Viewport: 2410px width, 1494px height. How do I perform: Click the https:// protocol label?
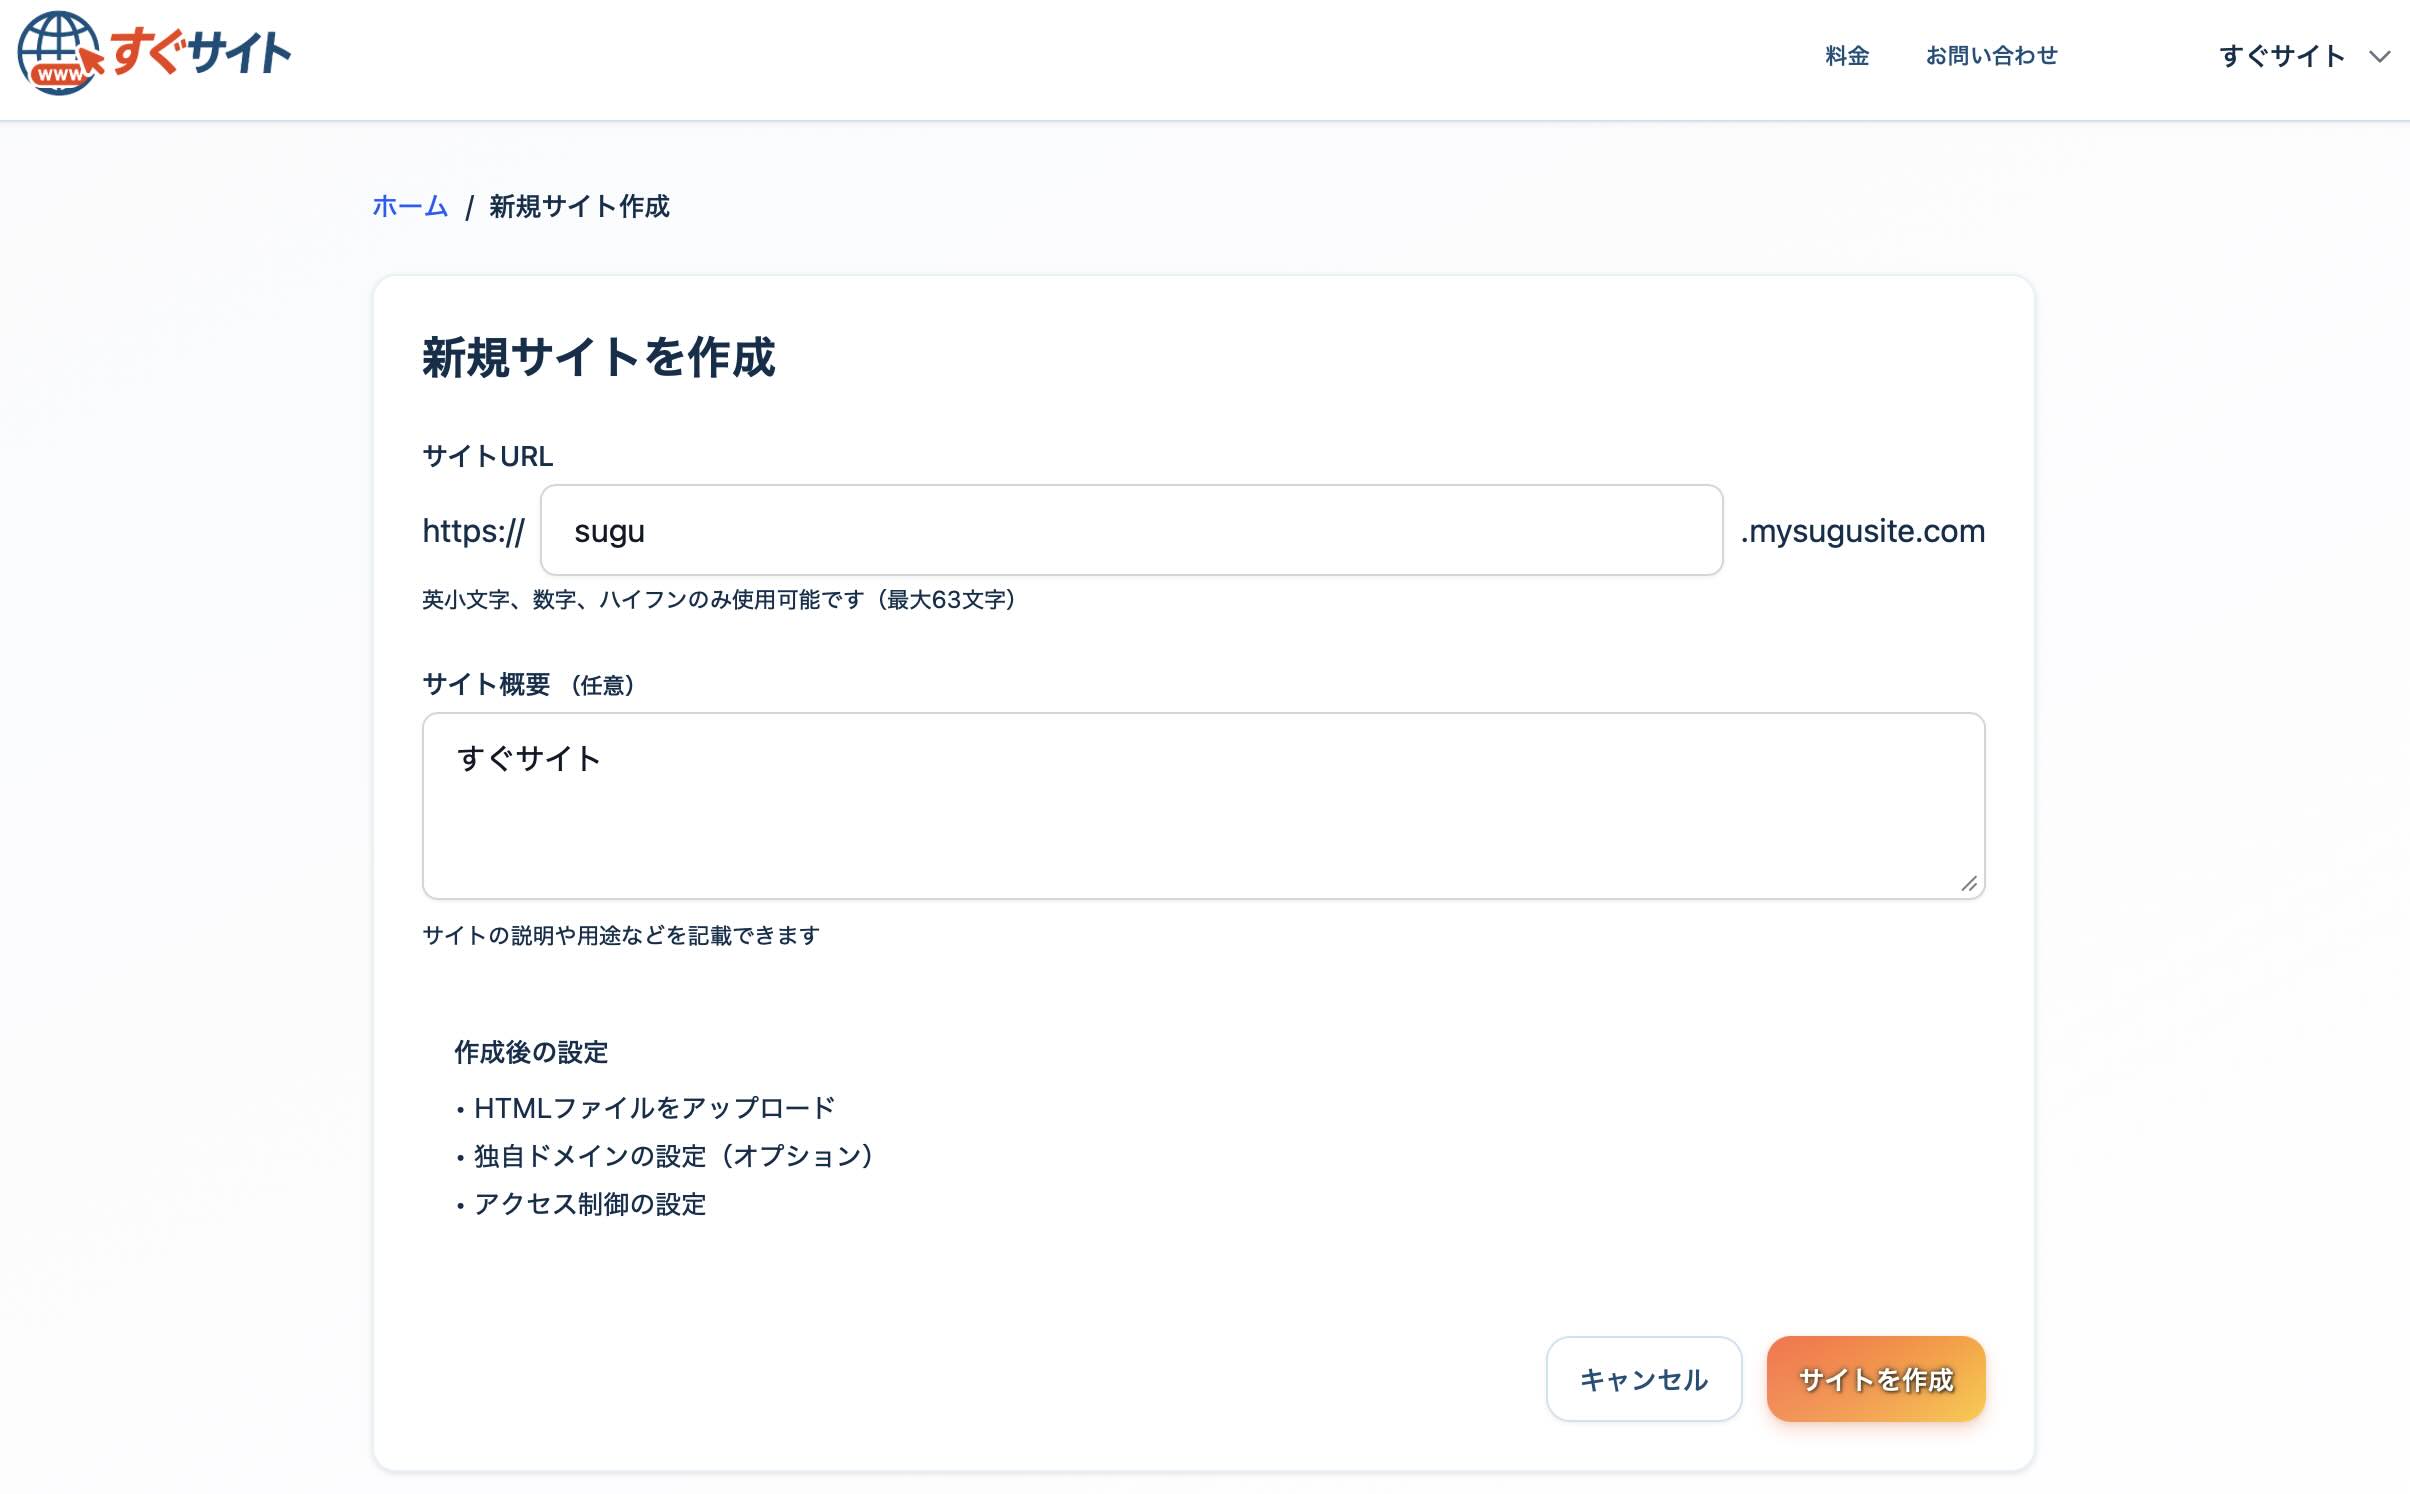coord(472,531)
